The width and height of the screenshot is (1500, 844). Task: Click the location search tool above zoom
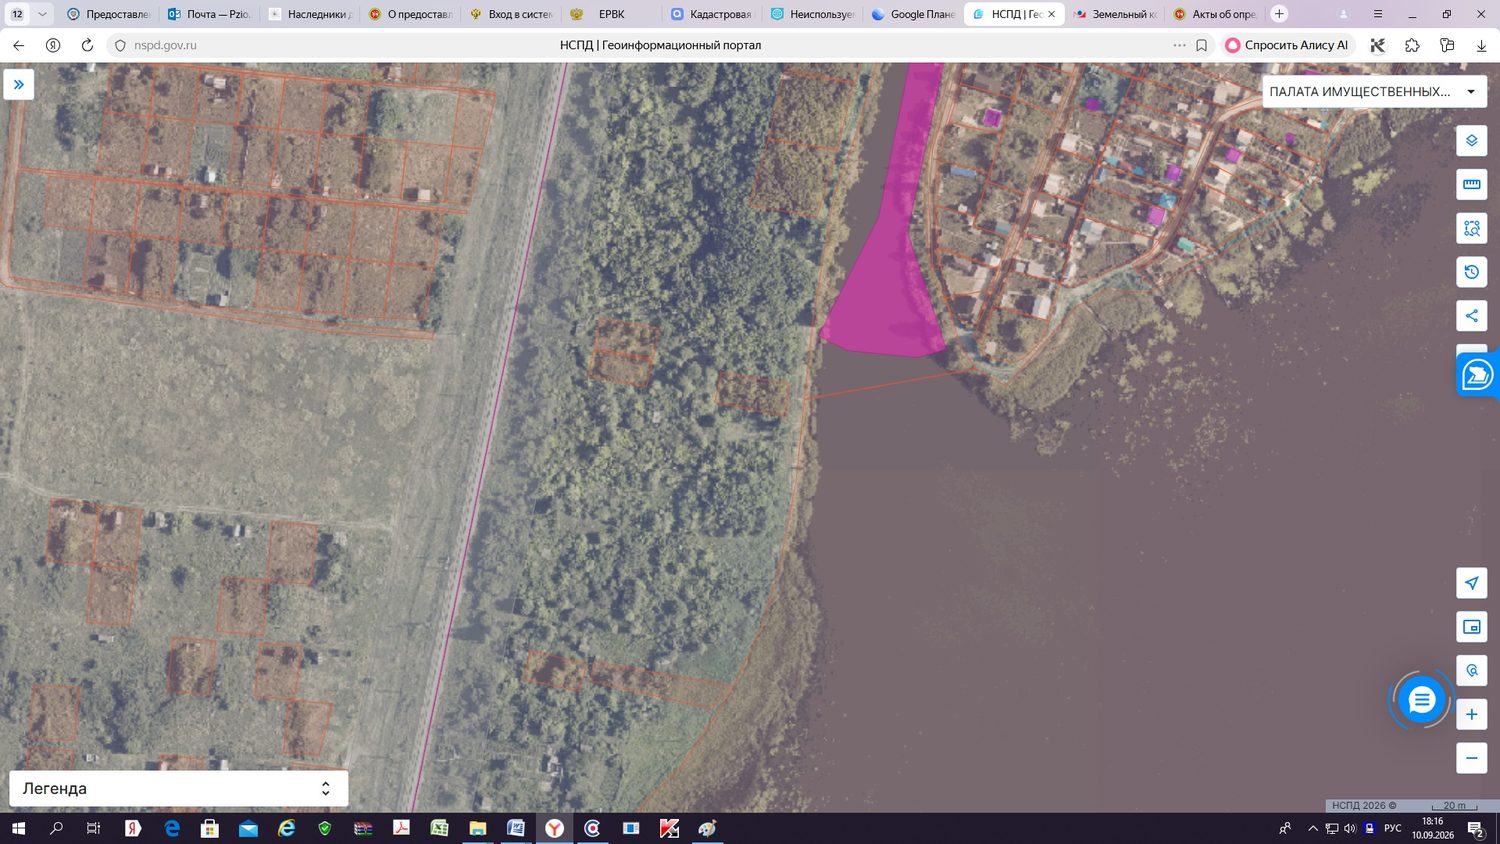pyautogui.click(x=1471, y=671)
